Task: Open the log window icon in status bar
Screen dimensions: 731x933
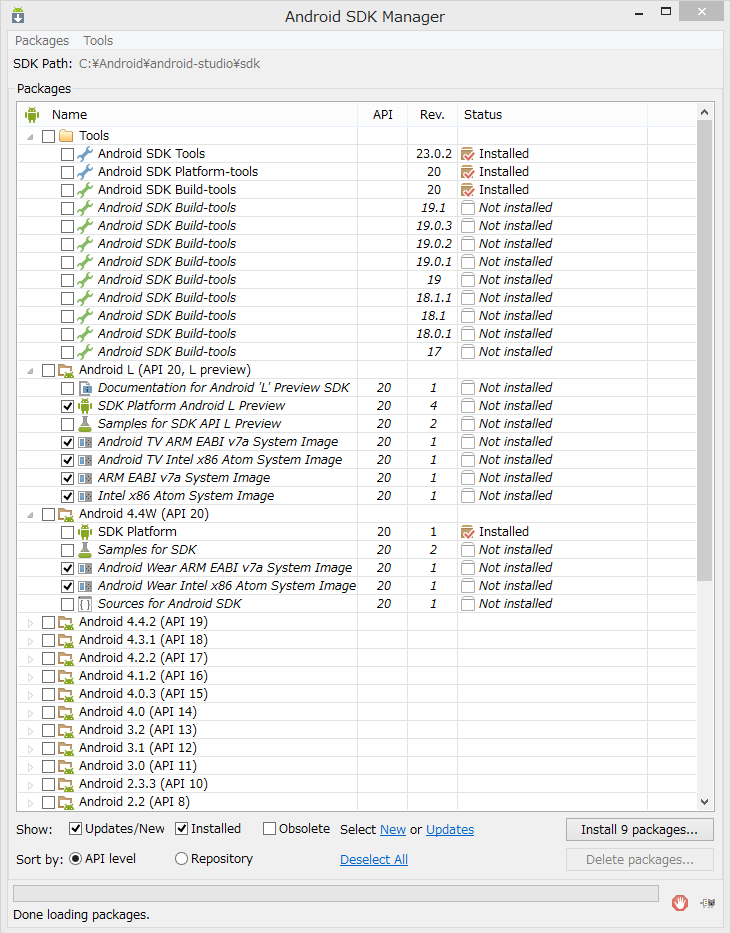Action: [x=707, y=903]
